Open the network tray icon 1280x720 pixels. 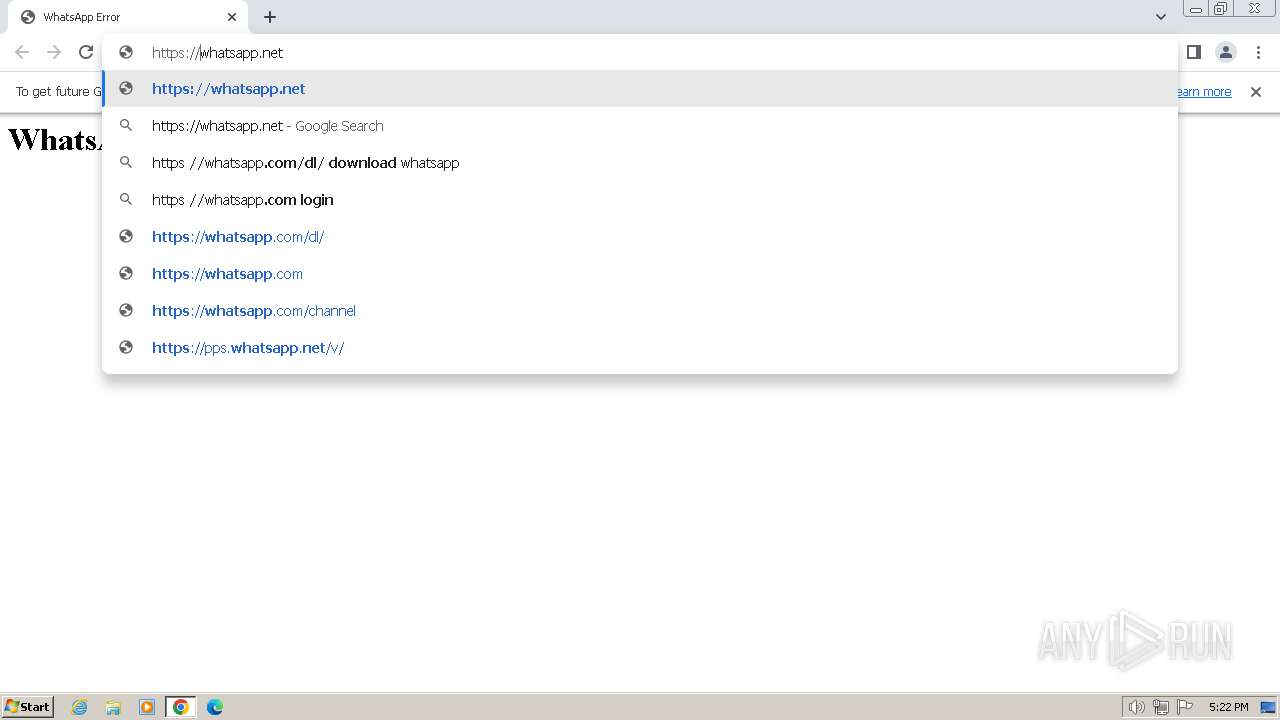[1161, 707]
